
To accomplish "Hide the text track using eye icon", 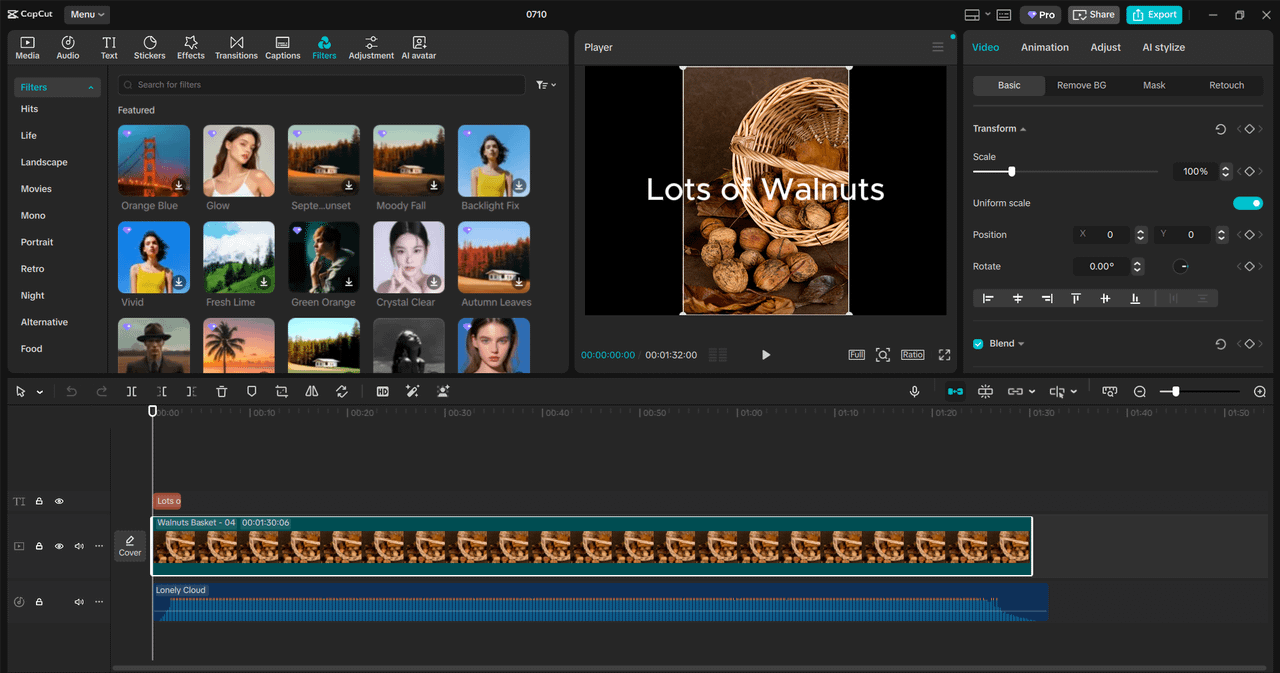I will (x=59, y=501).
